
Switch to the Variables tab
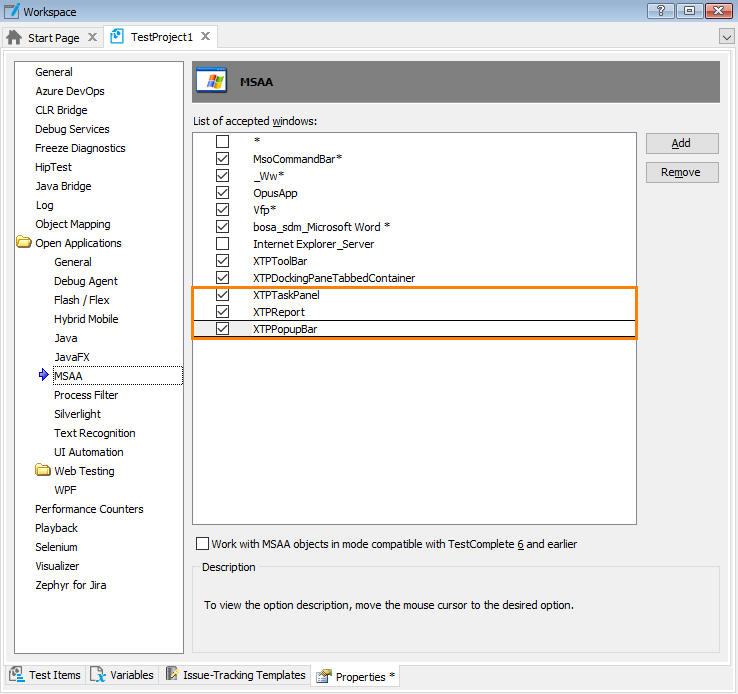point(131,675)
